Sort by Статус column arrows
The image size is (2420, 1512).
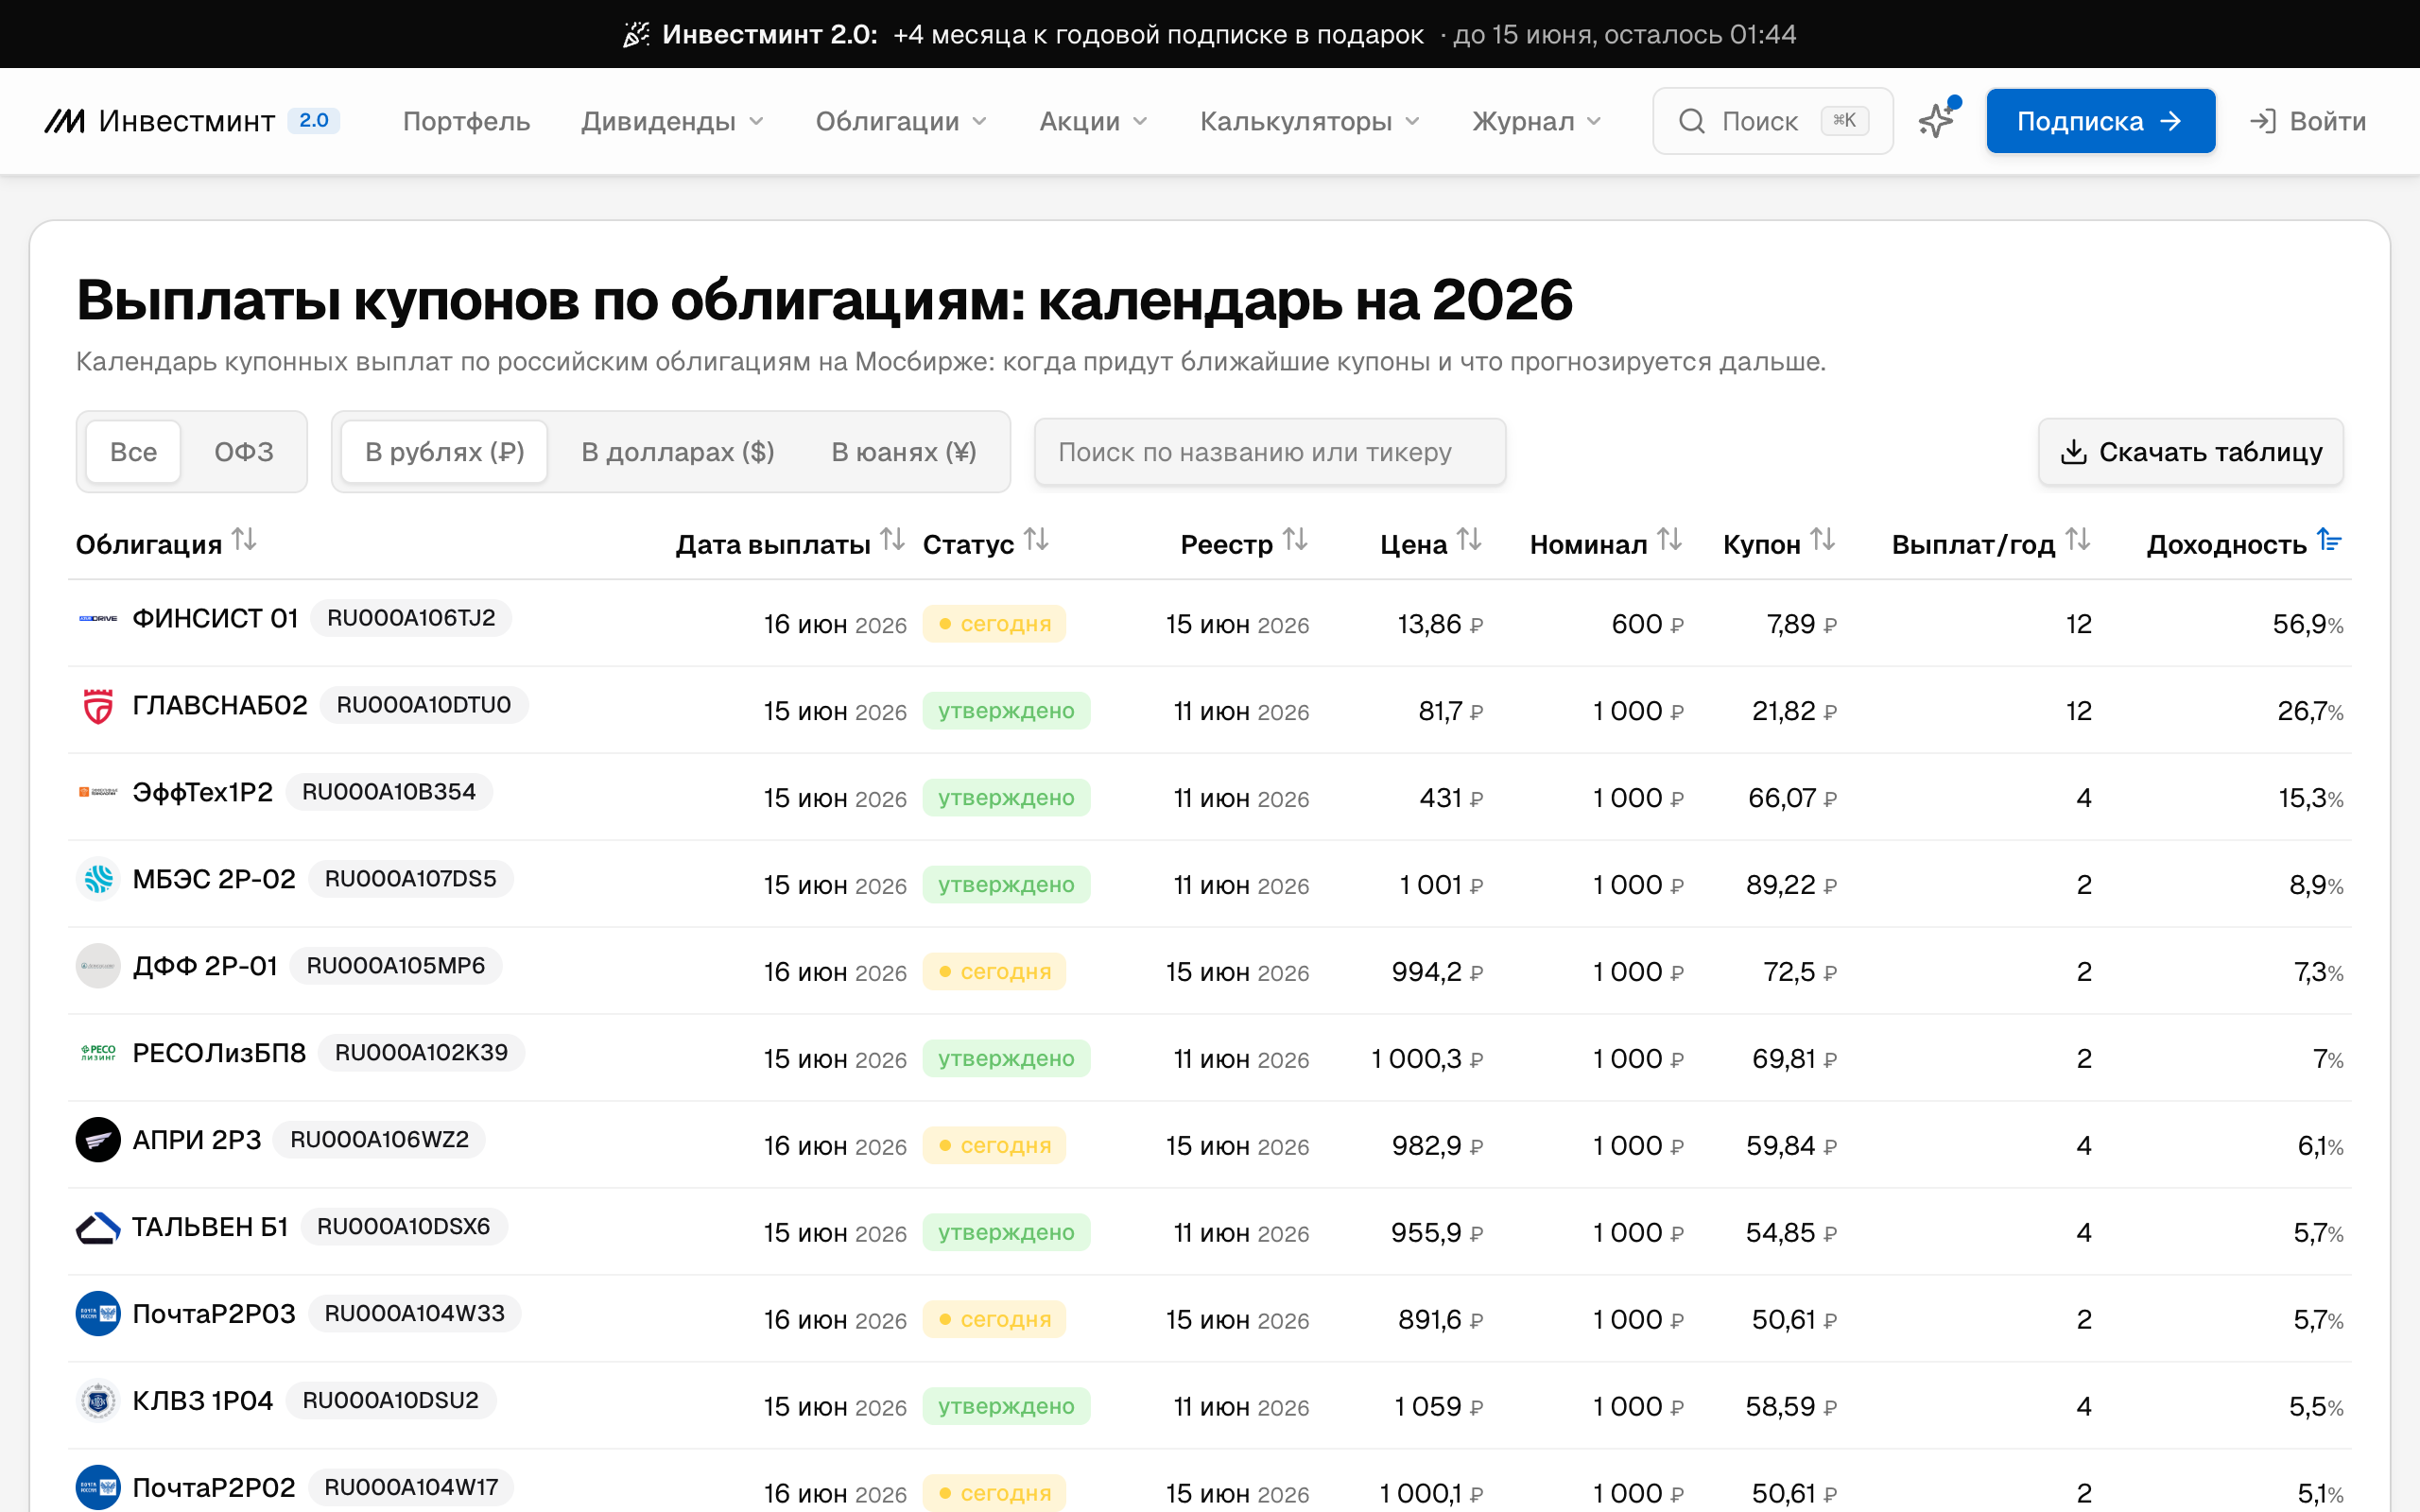click(x=1037, y=541)
